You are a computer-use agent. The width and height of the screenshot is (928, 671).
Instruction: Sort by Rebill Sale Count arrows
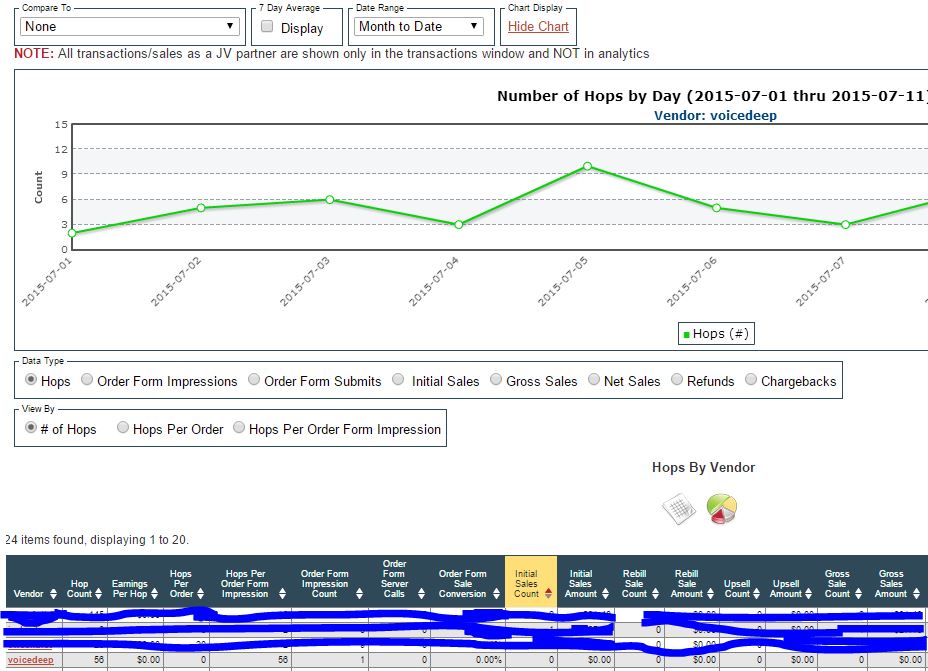pyautogui.click(x=655, y=593)
